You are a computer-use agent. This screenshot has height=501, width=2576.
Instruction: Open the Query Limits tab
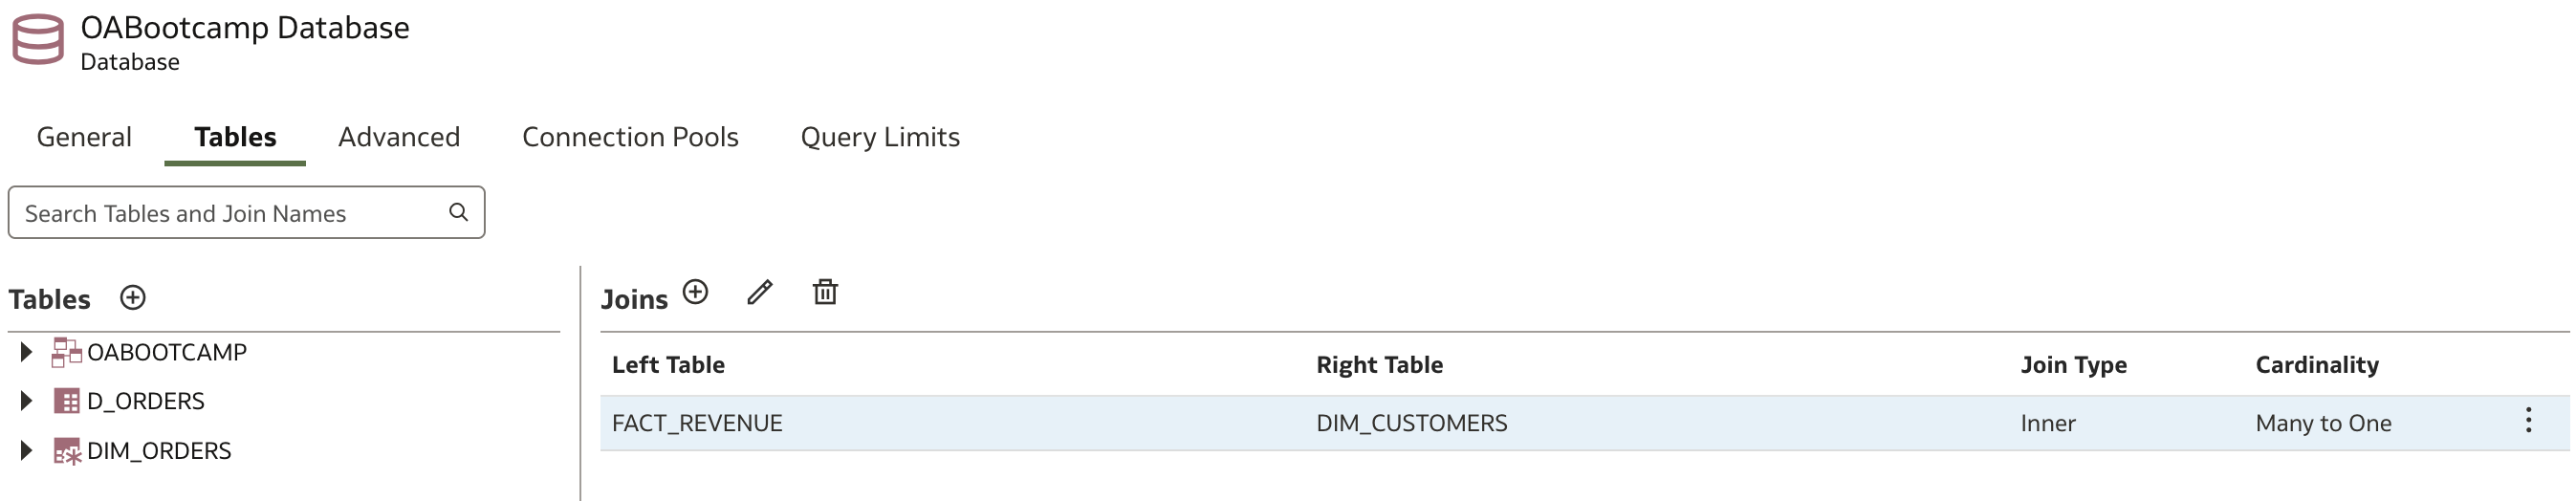(880, 137)
